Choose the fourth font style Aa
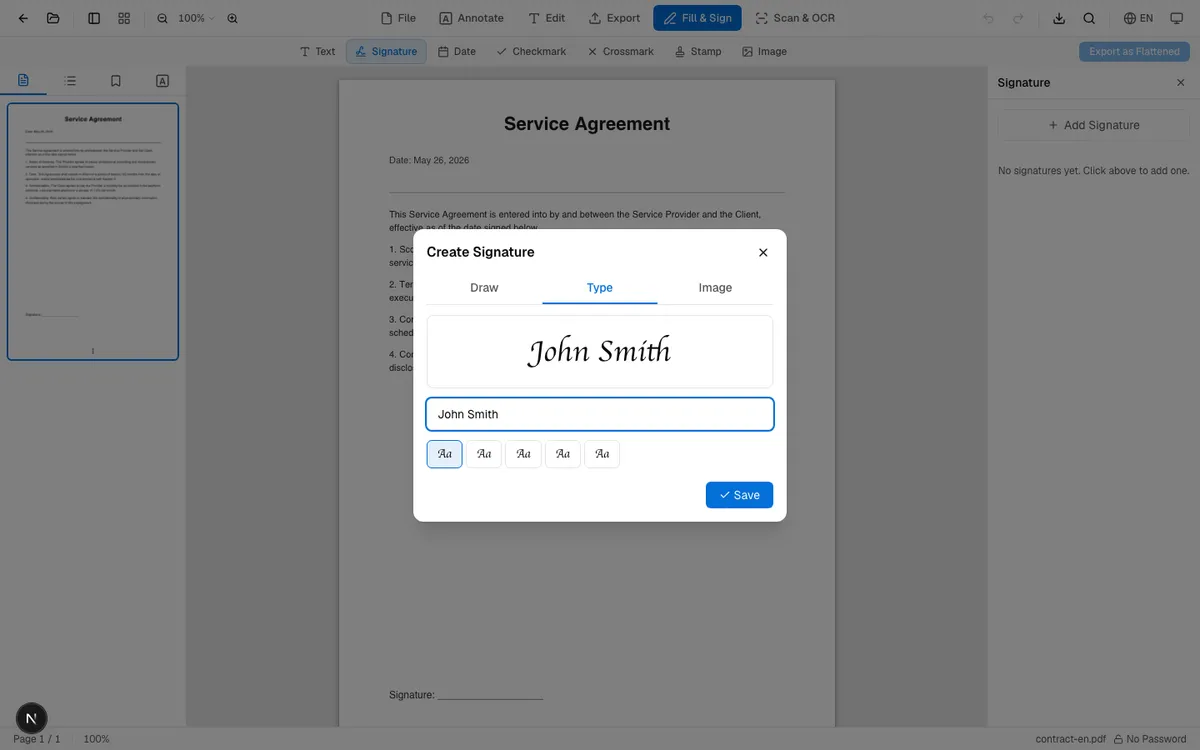This screenshot has width=1200, height=750. pos(563,454)
